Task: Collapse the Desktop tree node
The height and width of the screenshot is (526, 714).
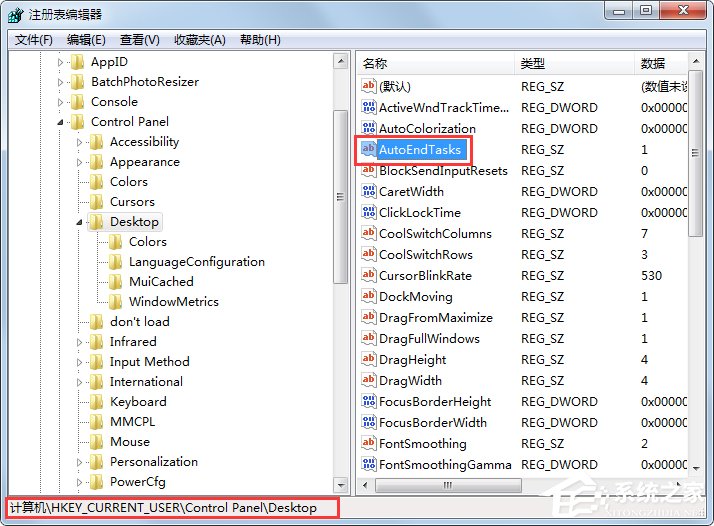Action: coord(79,222)
